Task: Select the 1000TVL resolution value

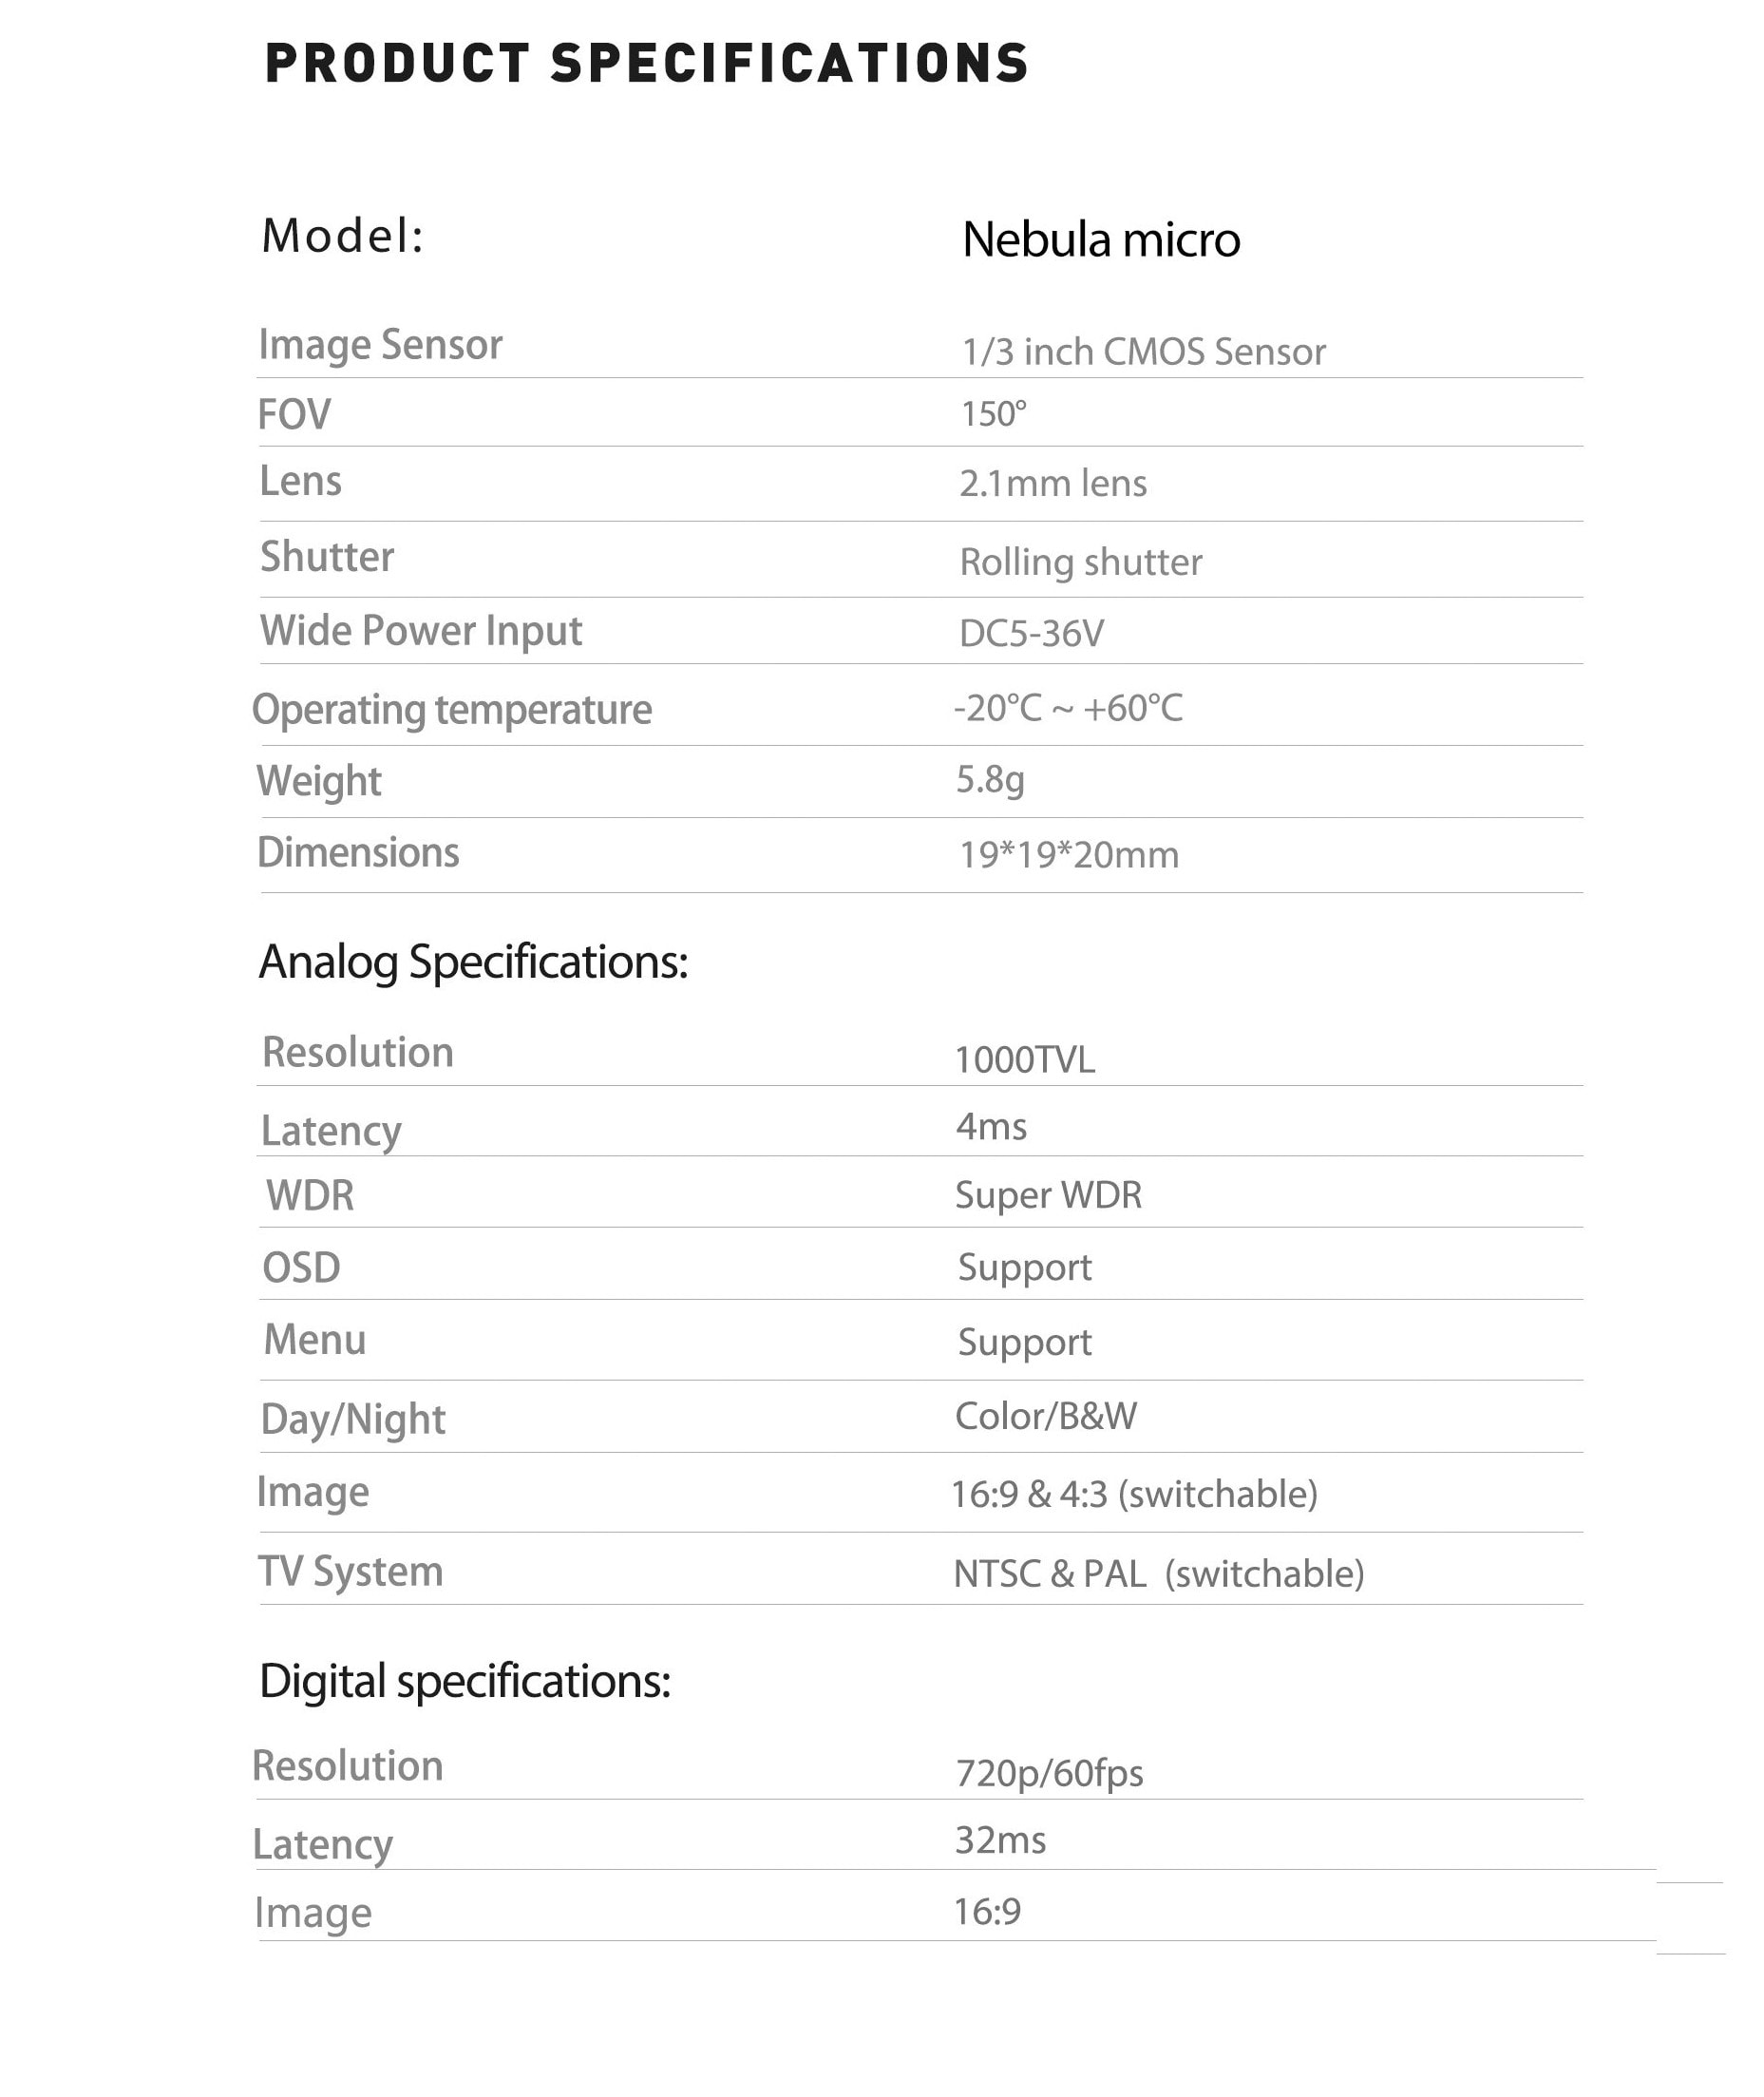Action: pyautogui.click(x=1025, y=1059)
